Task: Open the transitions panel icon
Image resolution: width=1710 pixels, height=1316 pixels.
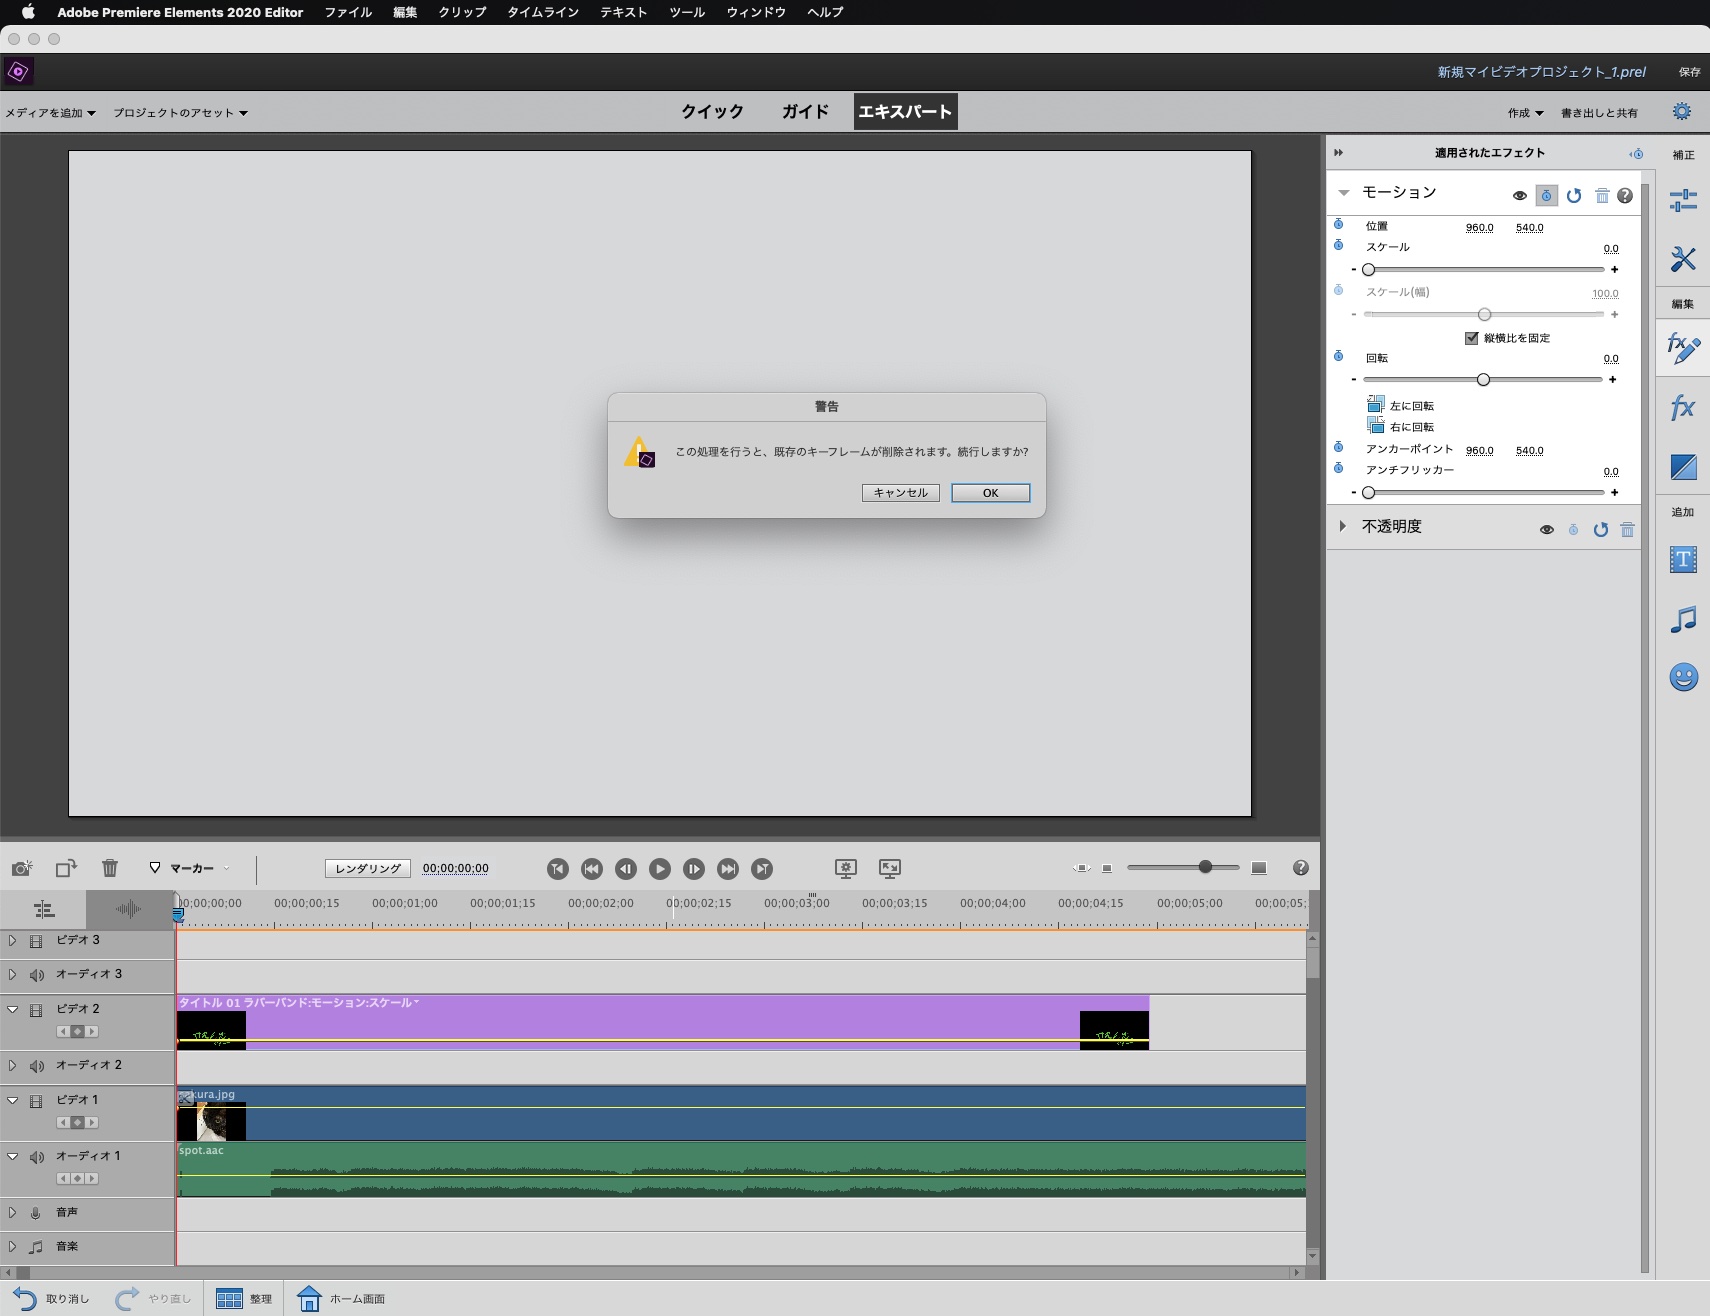Action: [1683, 467]
